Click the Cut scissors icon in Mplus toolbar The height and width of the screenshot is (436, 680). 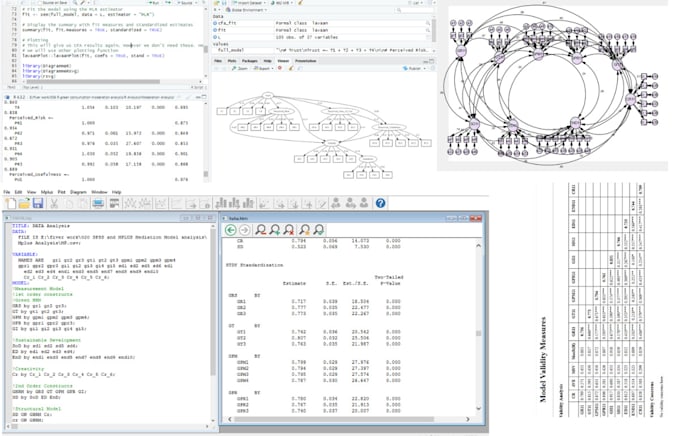(54, 203)
